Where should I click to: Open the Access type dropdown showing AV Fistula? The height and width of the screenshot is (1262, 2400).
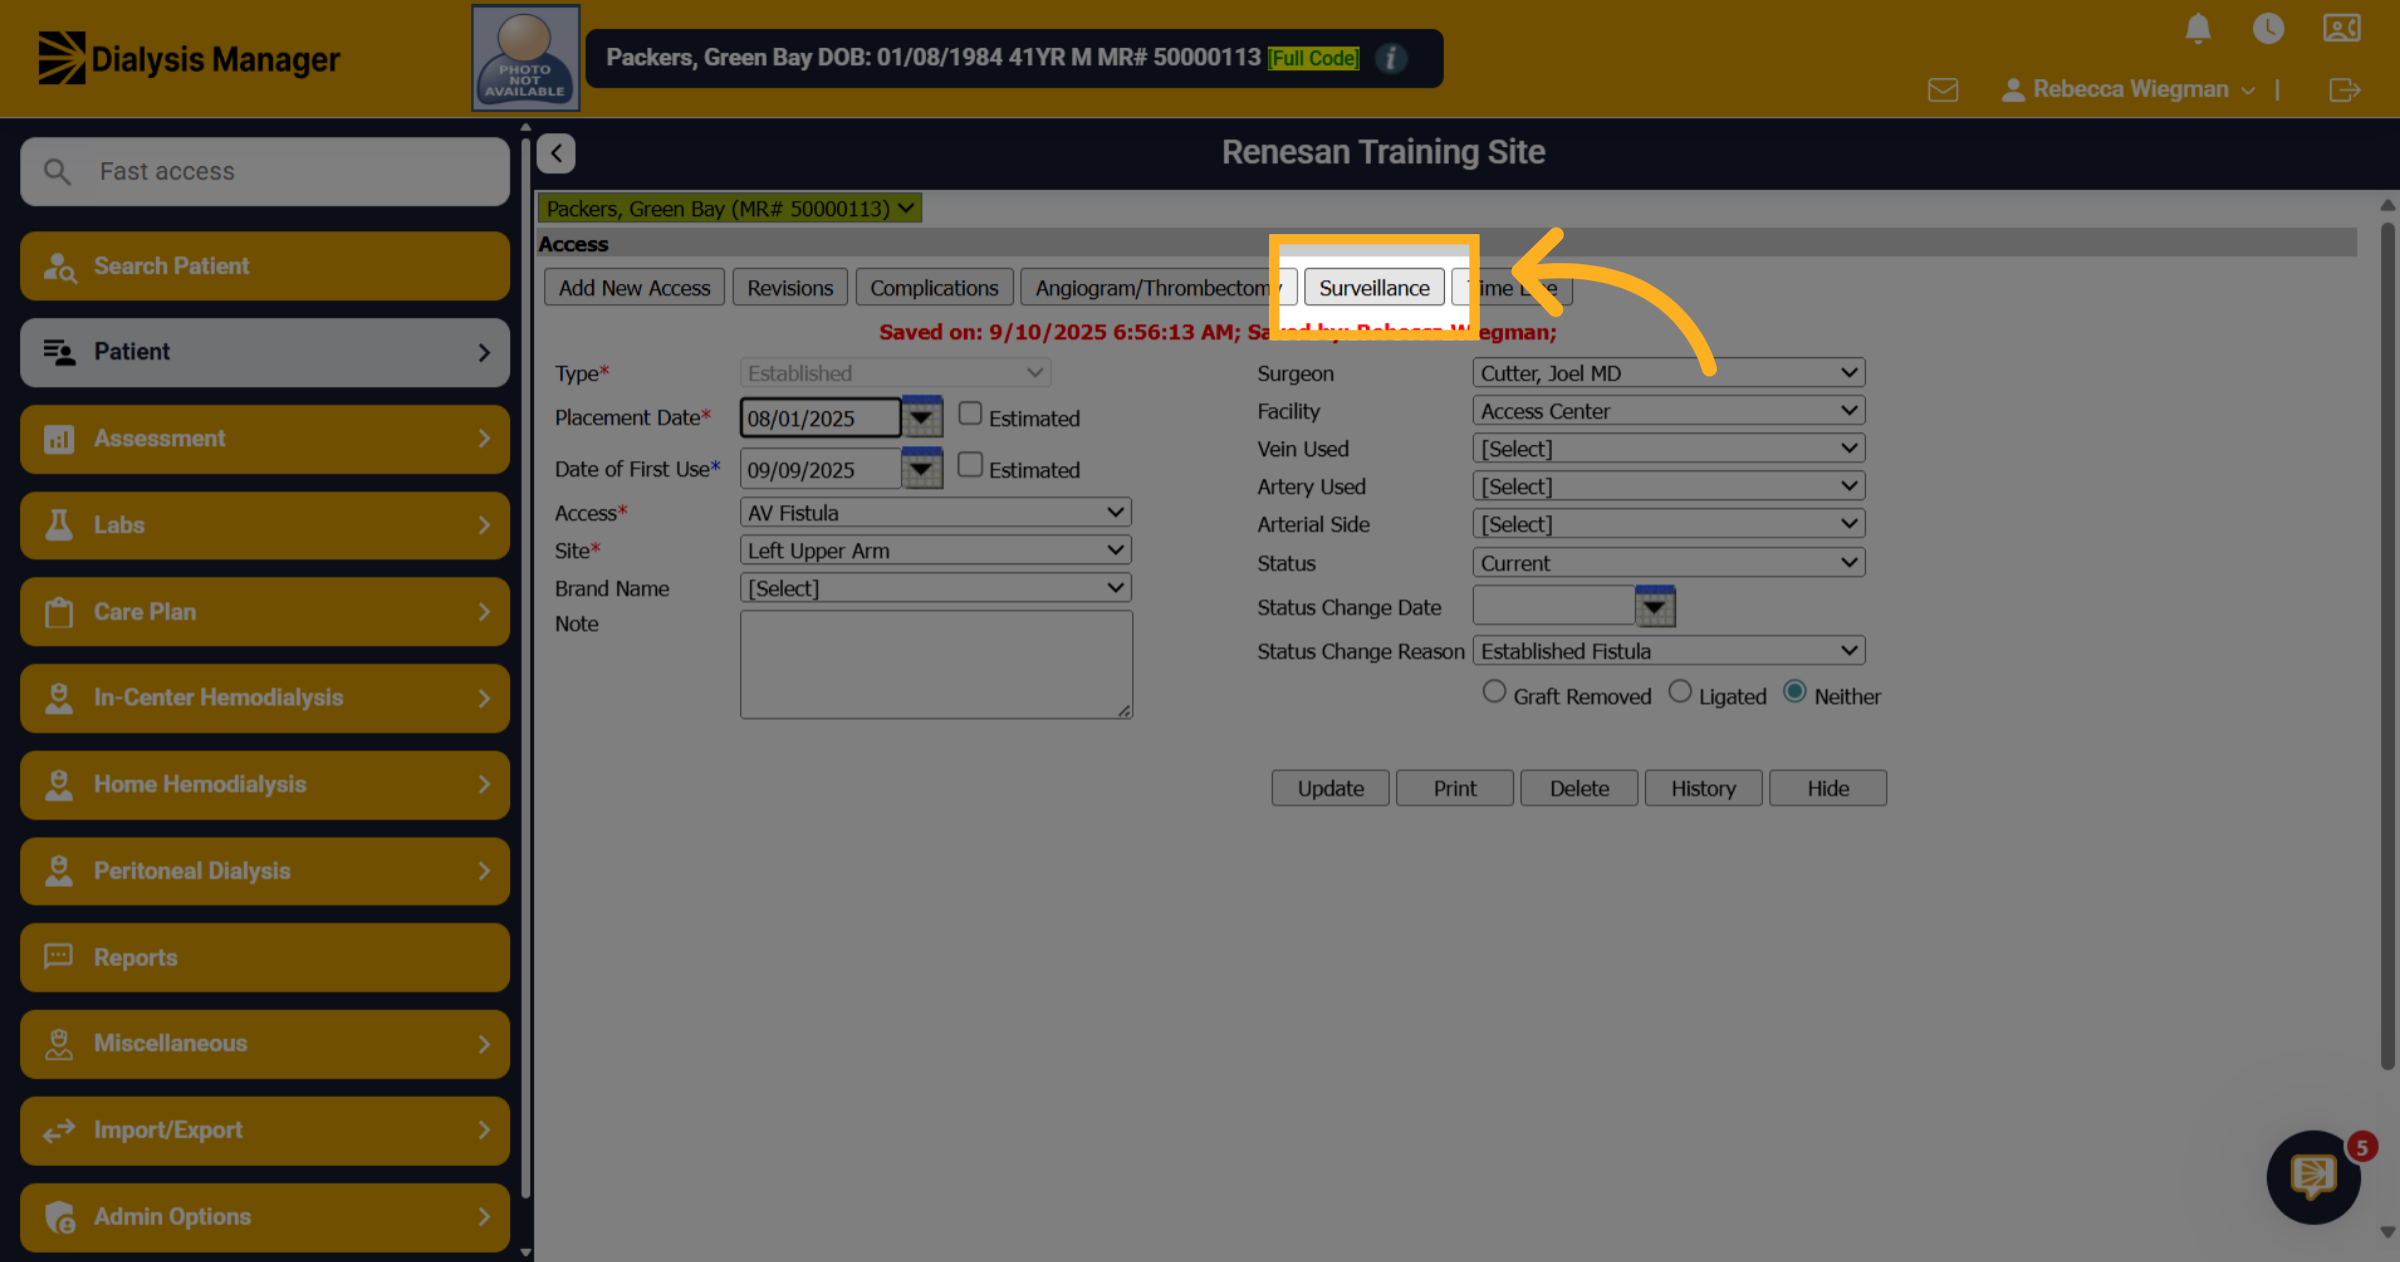(x=936, y=513)
